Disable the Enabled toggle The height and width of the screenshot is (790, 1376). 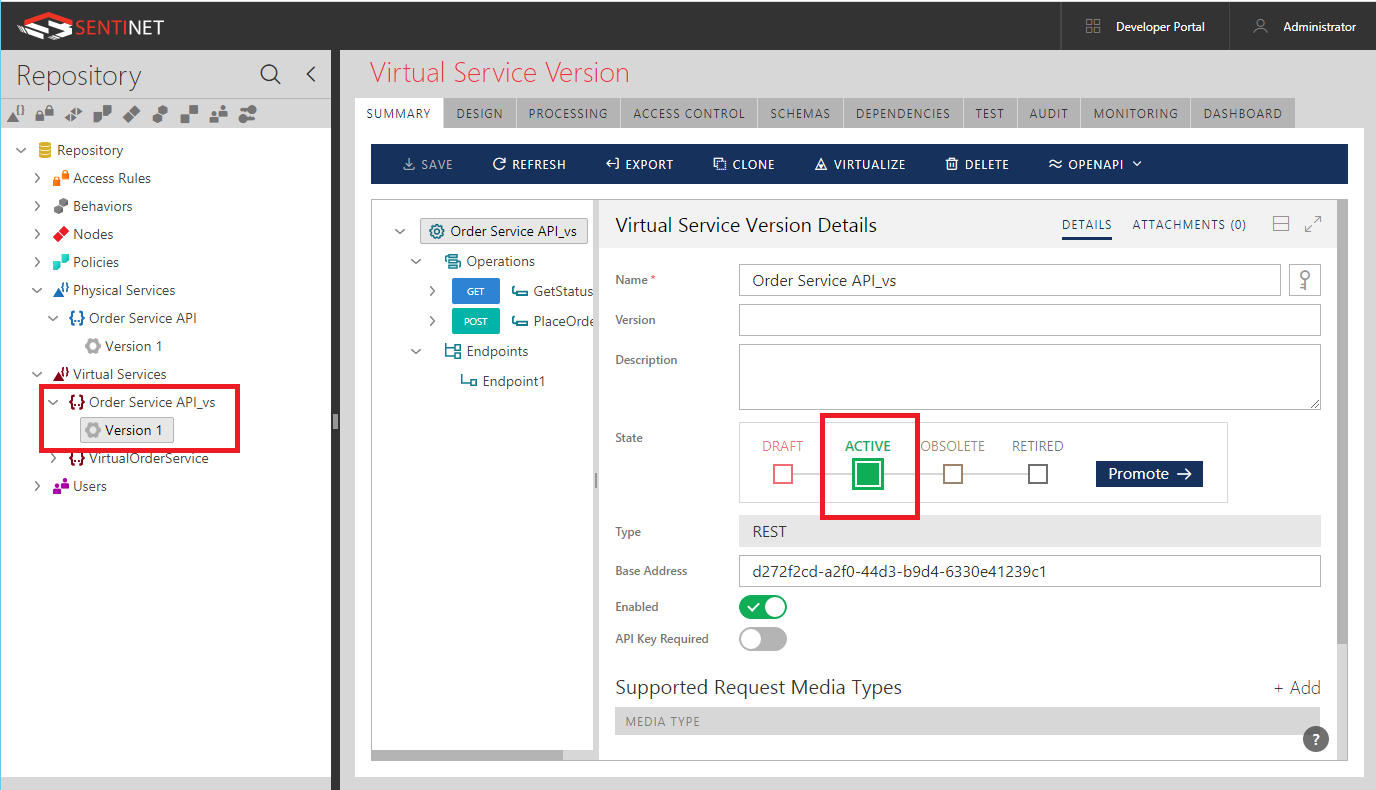[x=763, y=606]
